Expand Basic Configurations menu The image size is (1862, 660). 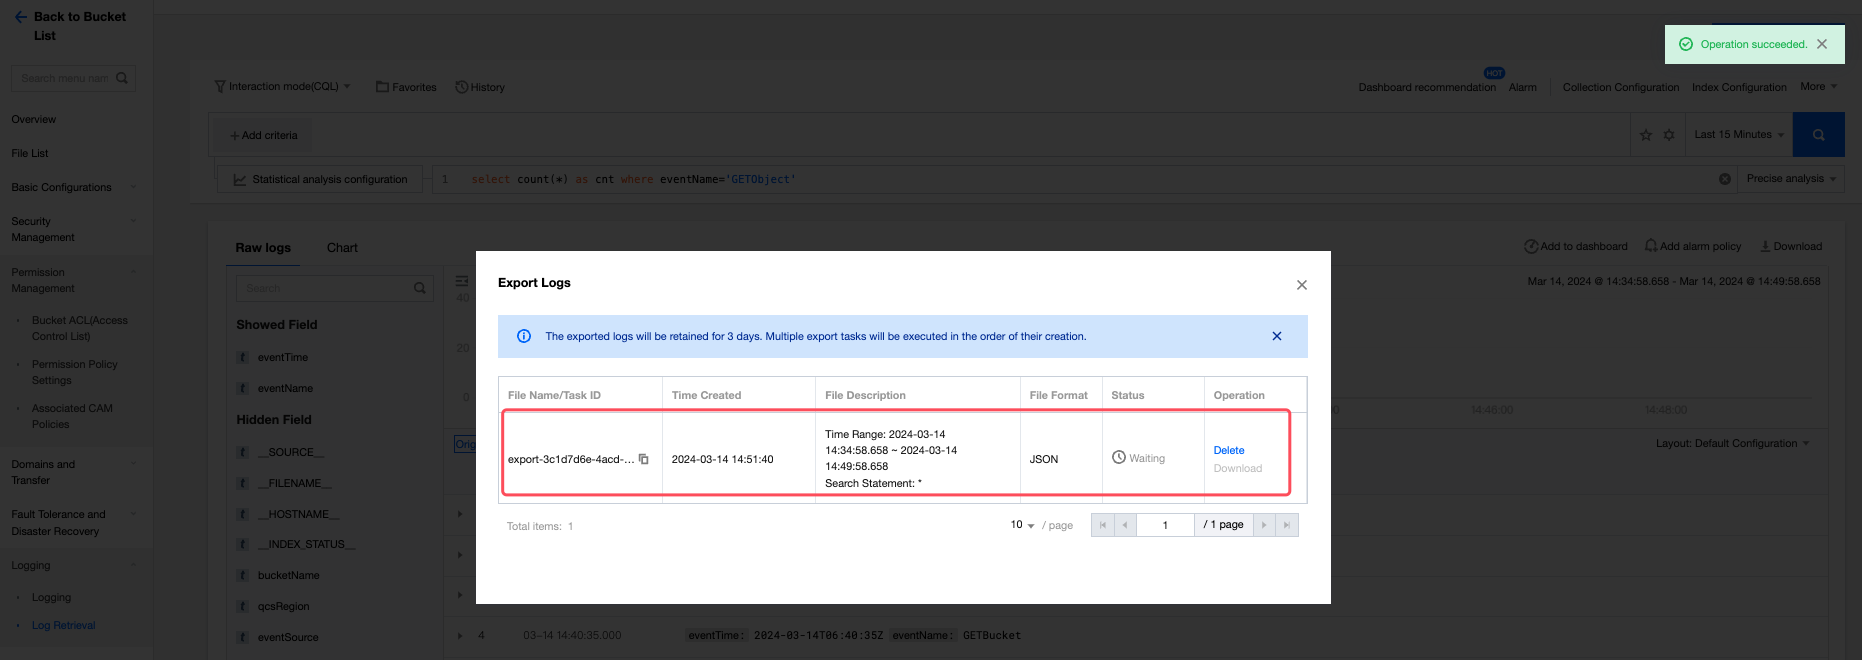point(74,187)
